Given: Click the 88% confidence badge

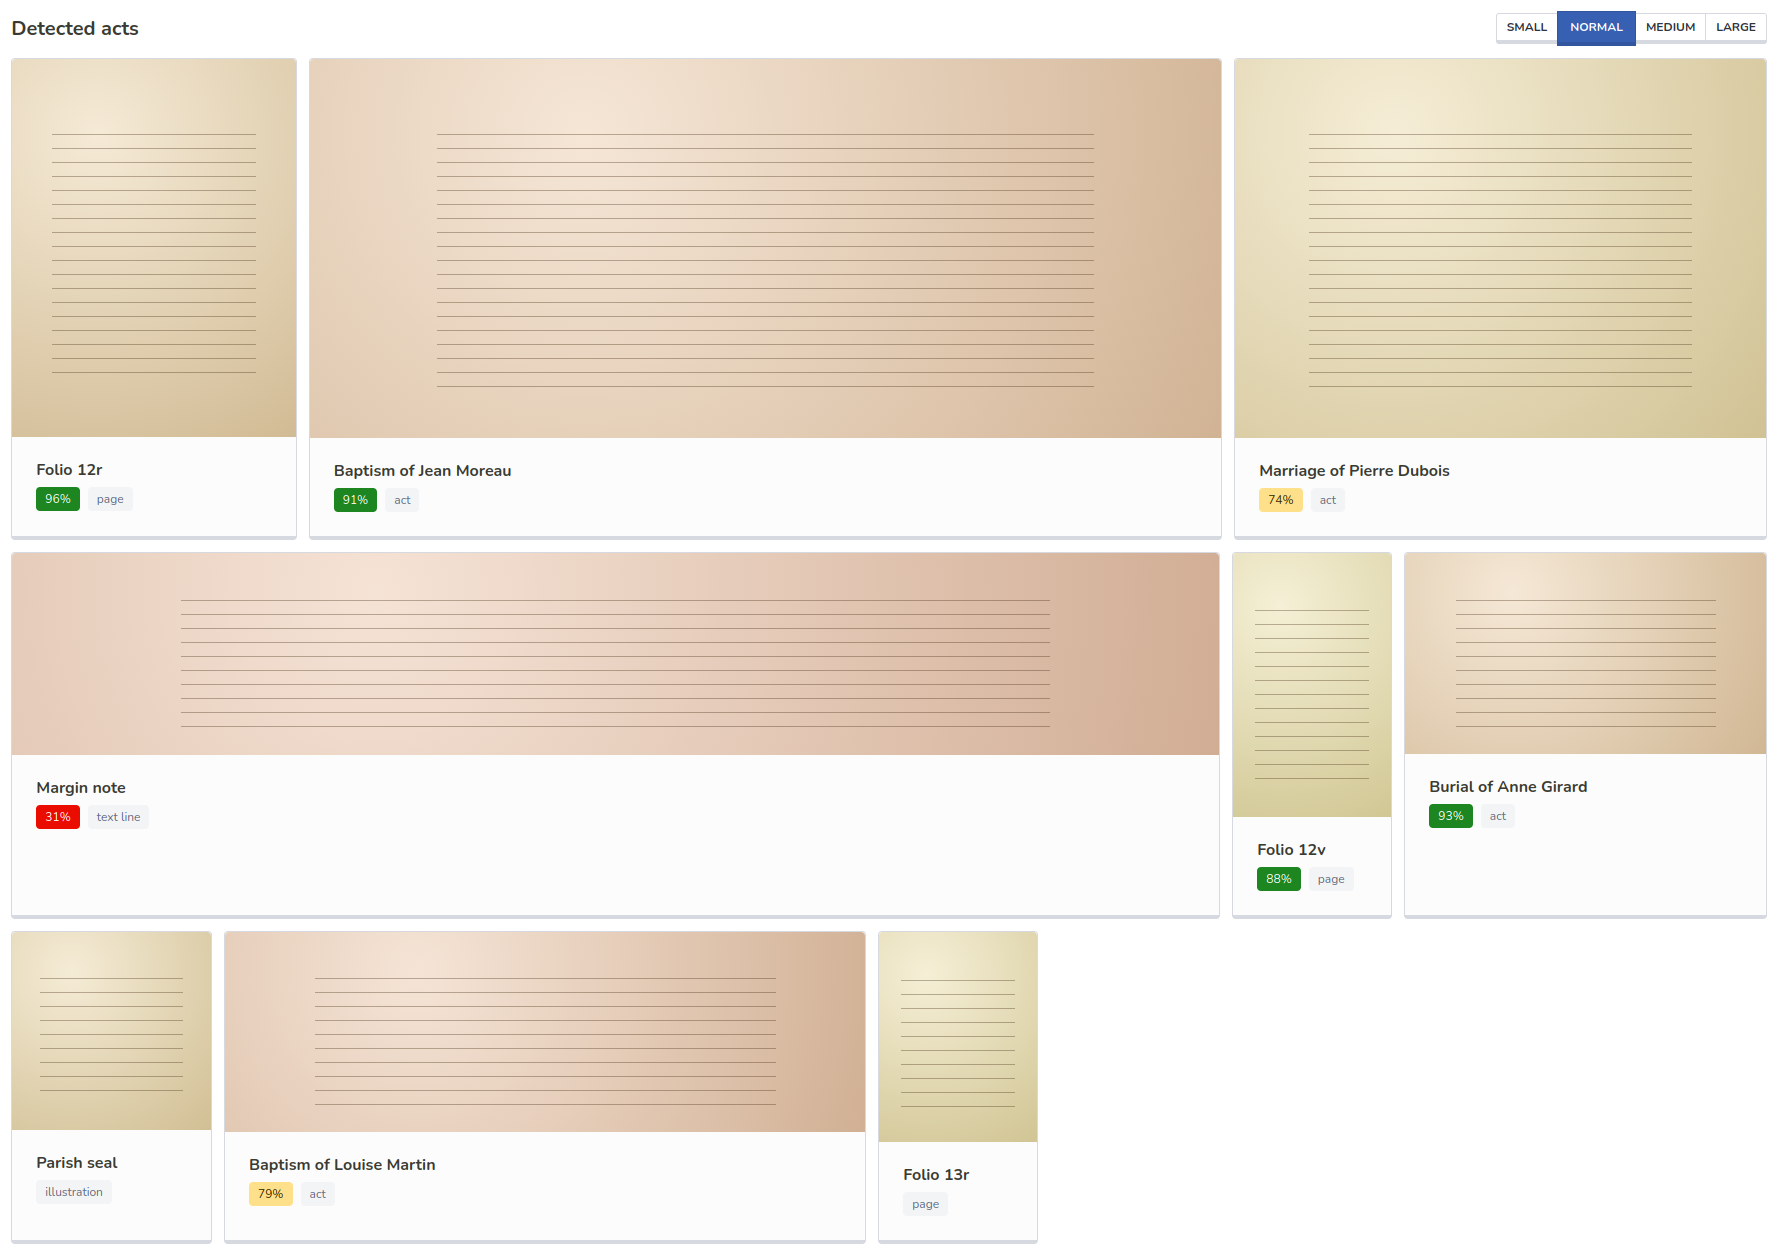Looking at the screenshot, I should point(1279,879).
